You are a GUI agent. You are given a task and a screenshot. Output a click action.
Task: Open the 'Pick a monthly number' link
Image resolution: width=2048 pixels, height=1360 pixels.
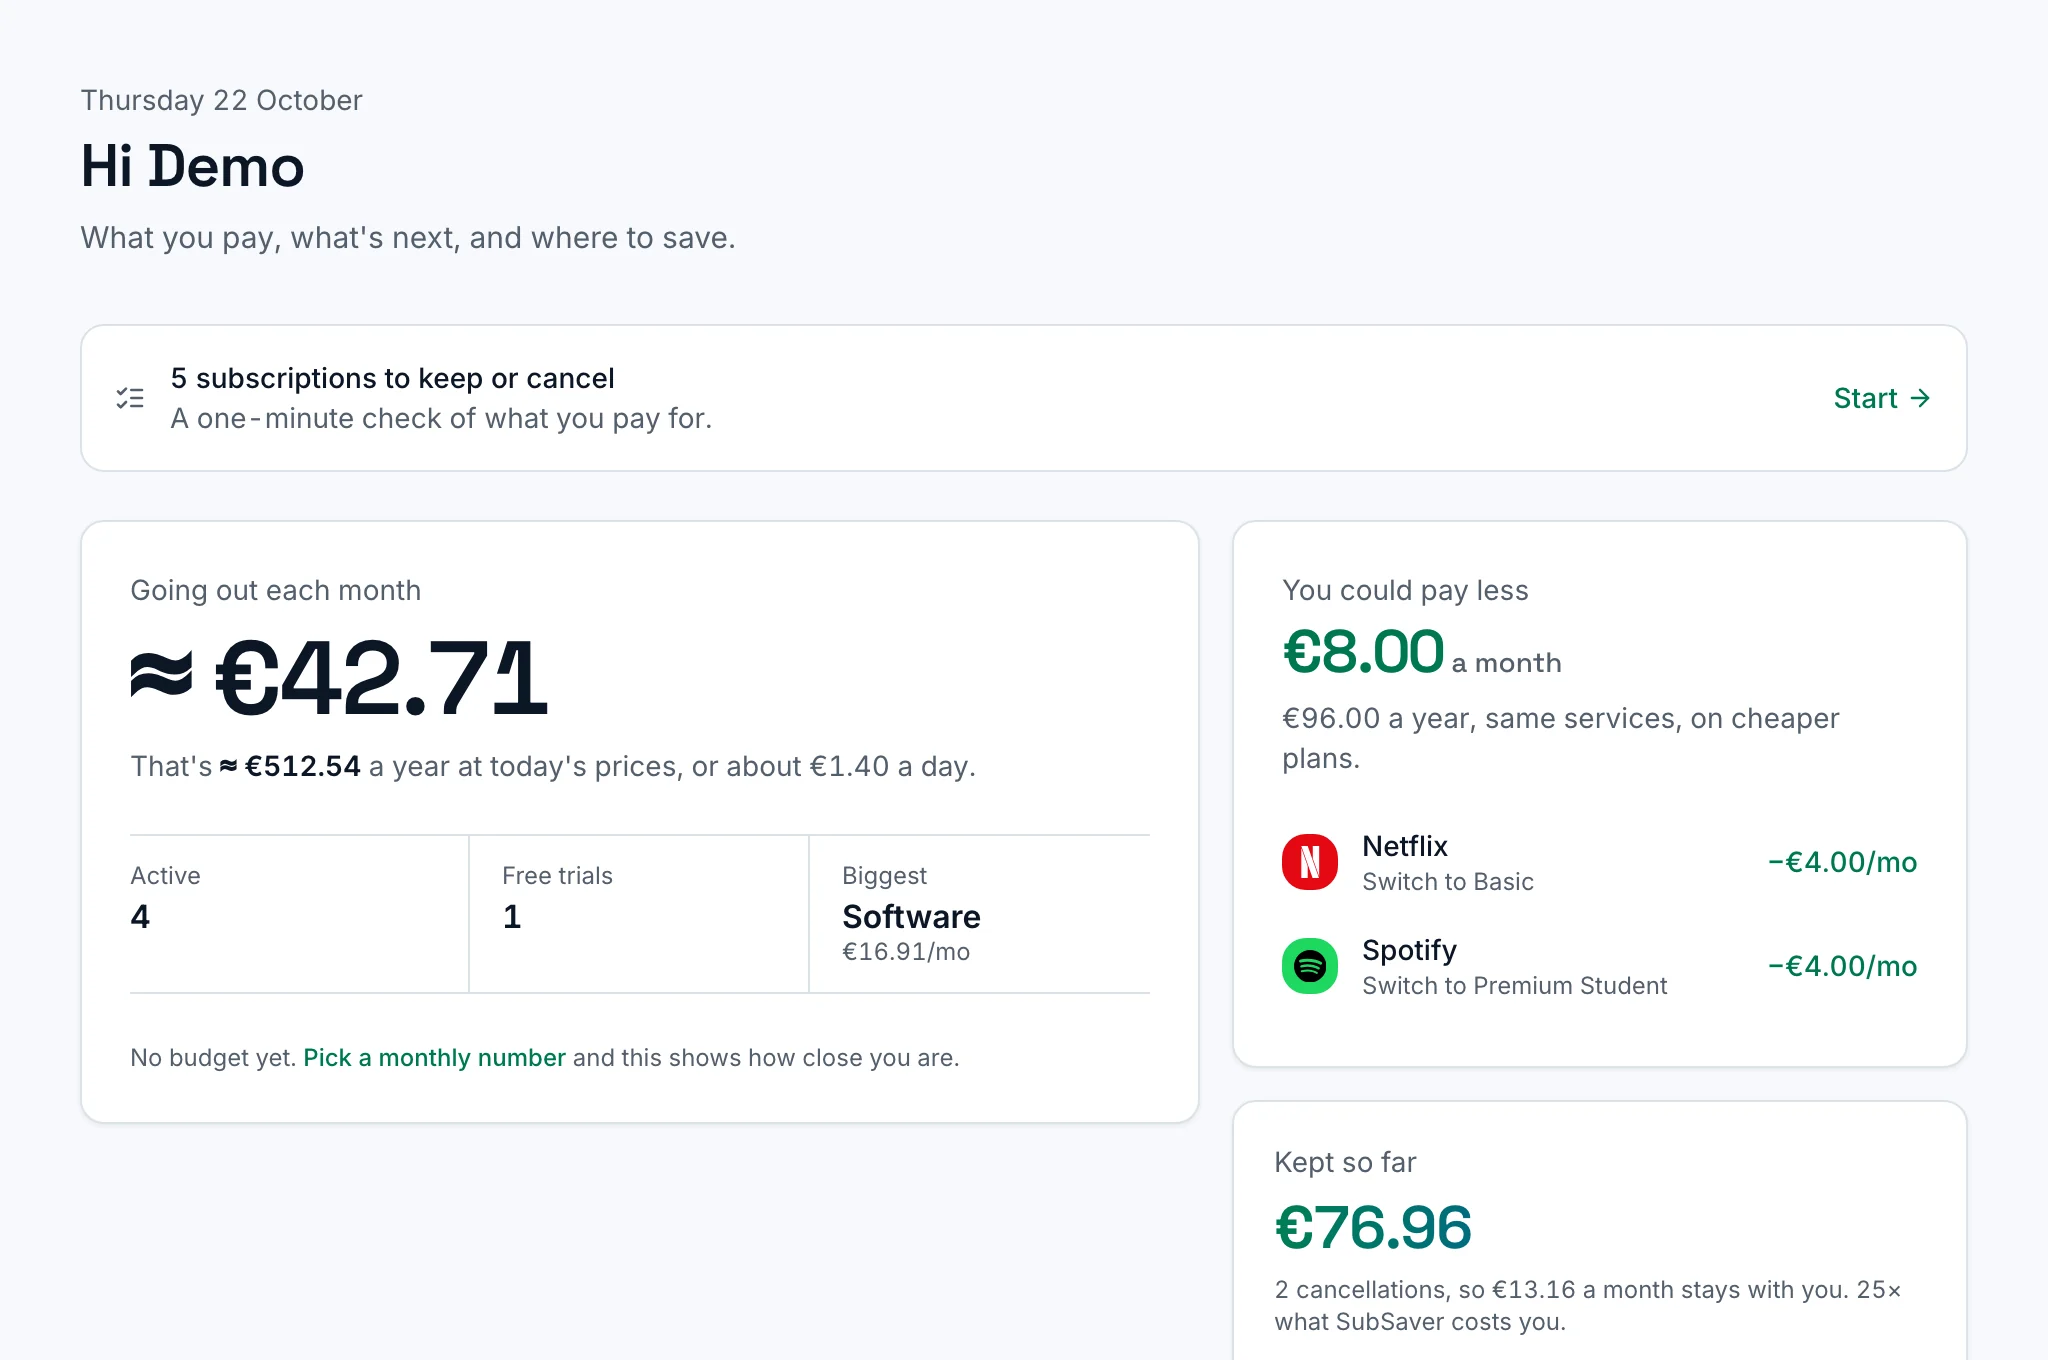point(434,1058)
